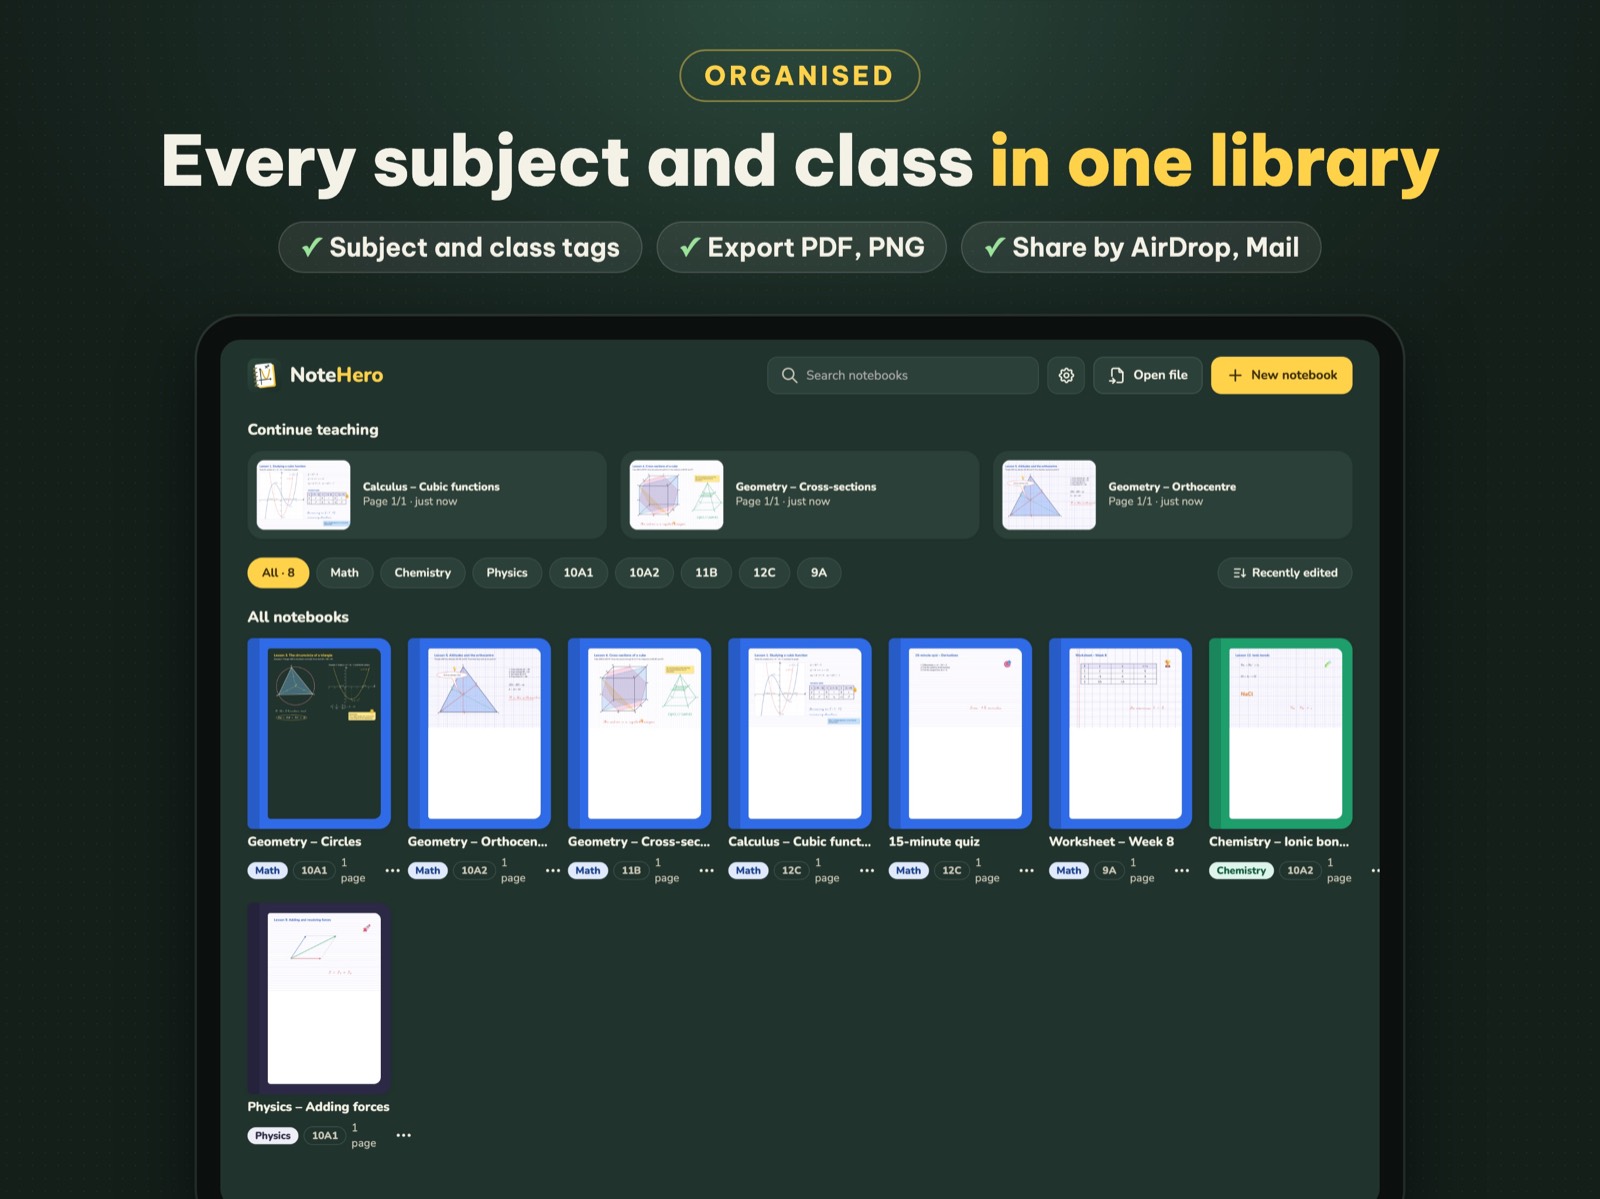
Task: Click Physics tag under Physics – Adding forces
Action: 273,1136
